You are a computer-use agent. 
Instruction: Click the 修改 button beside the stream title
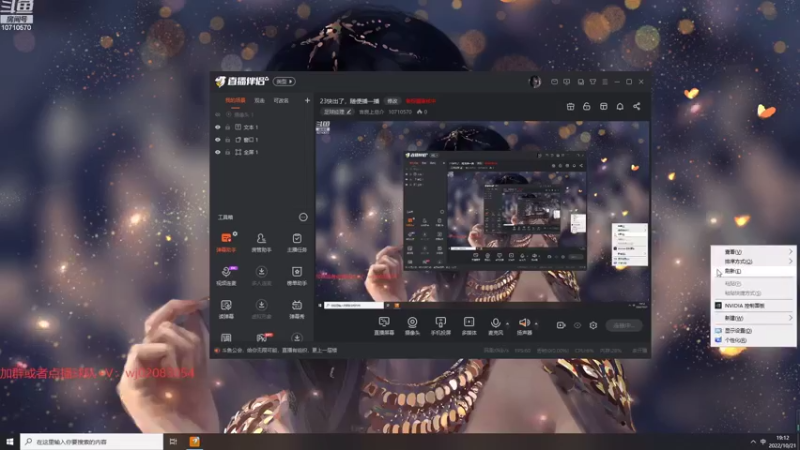(x=392, y=101)
